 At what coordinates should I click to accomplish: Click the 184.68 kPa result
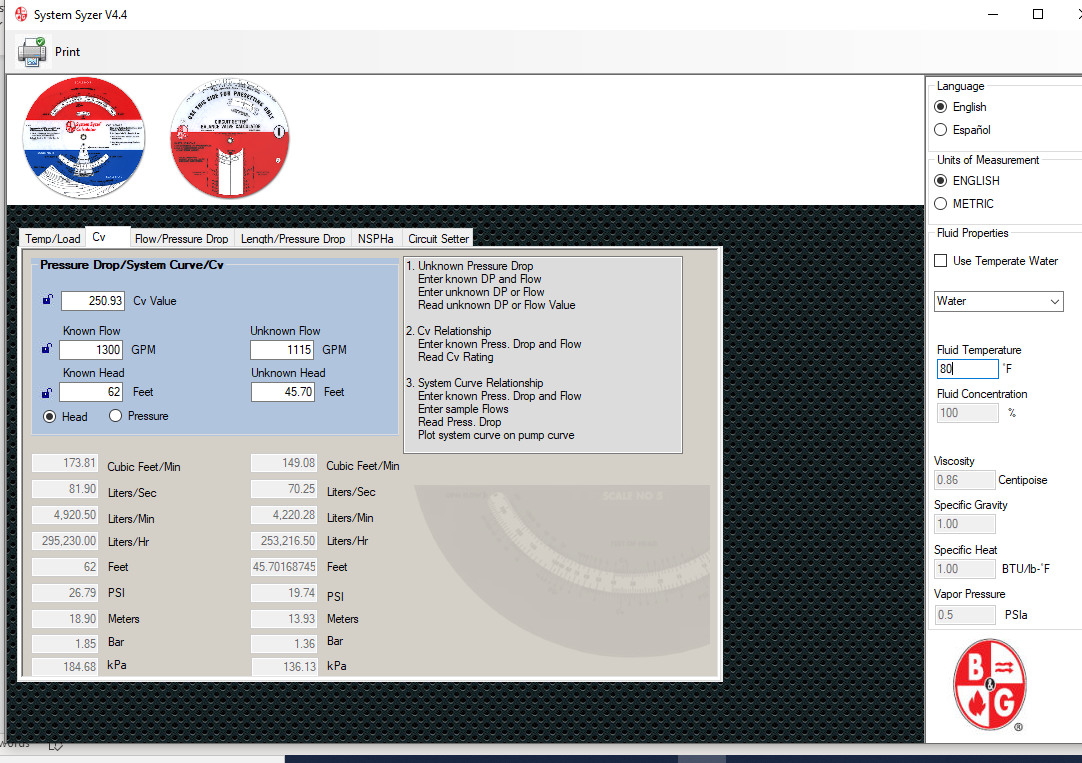click(65, 667)
